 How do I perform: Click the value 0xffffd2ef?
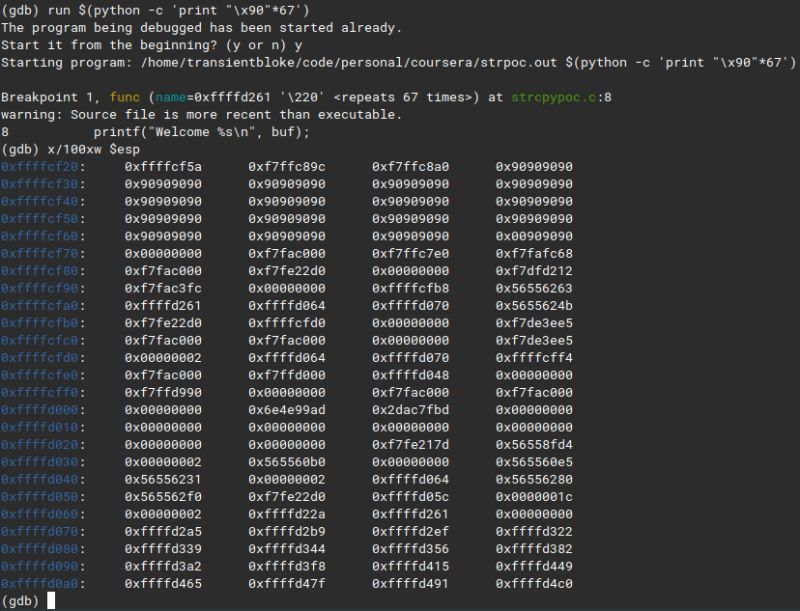(x=410, y=531)
